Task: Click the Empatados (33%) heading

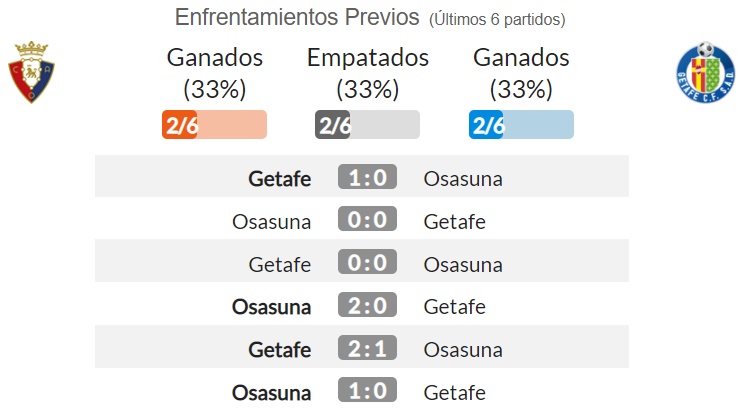Action: (368, 73)
